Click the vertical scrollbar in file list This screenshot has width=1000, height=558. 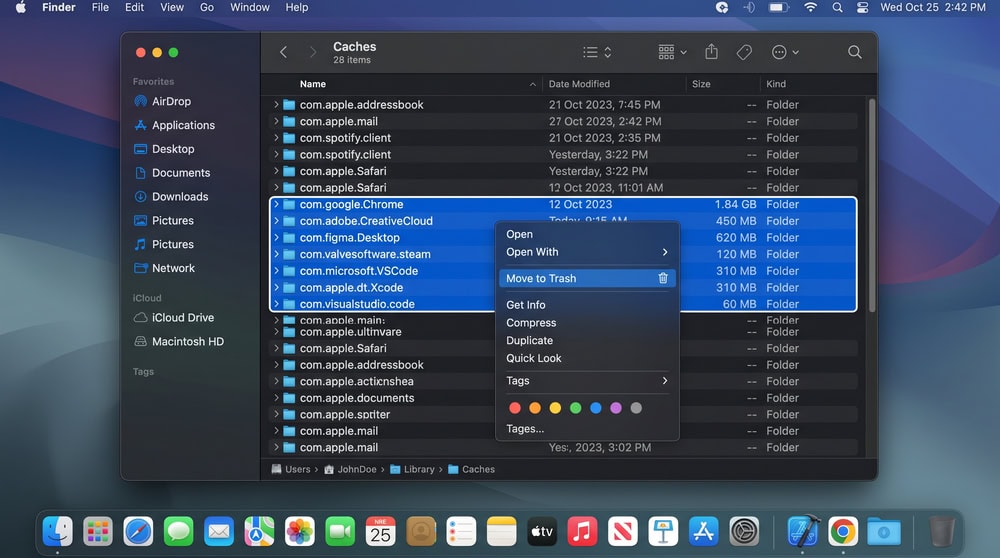point(871,205)
